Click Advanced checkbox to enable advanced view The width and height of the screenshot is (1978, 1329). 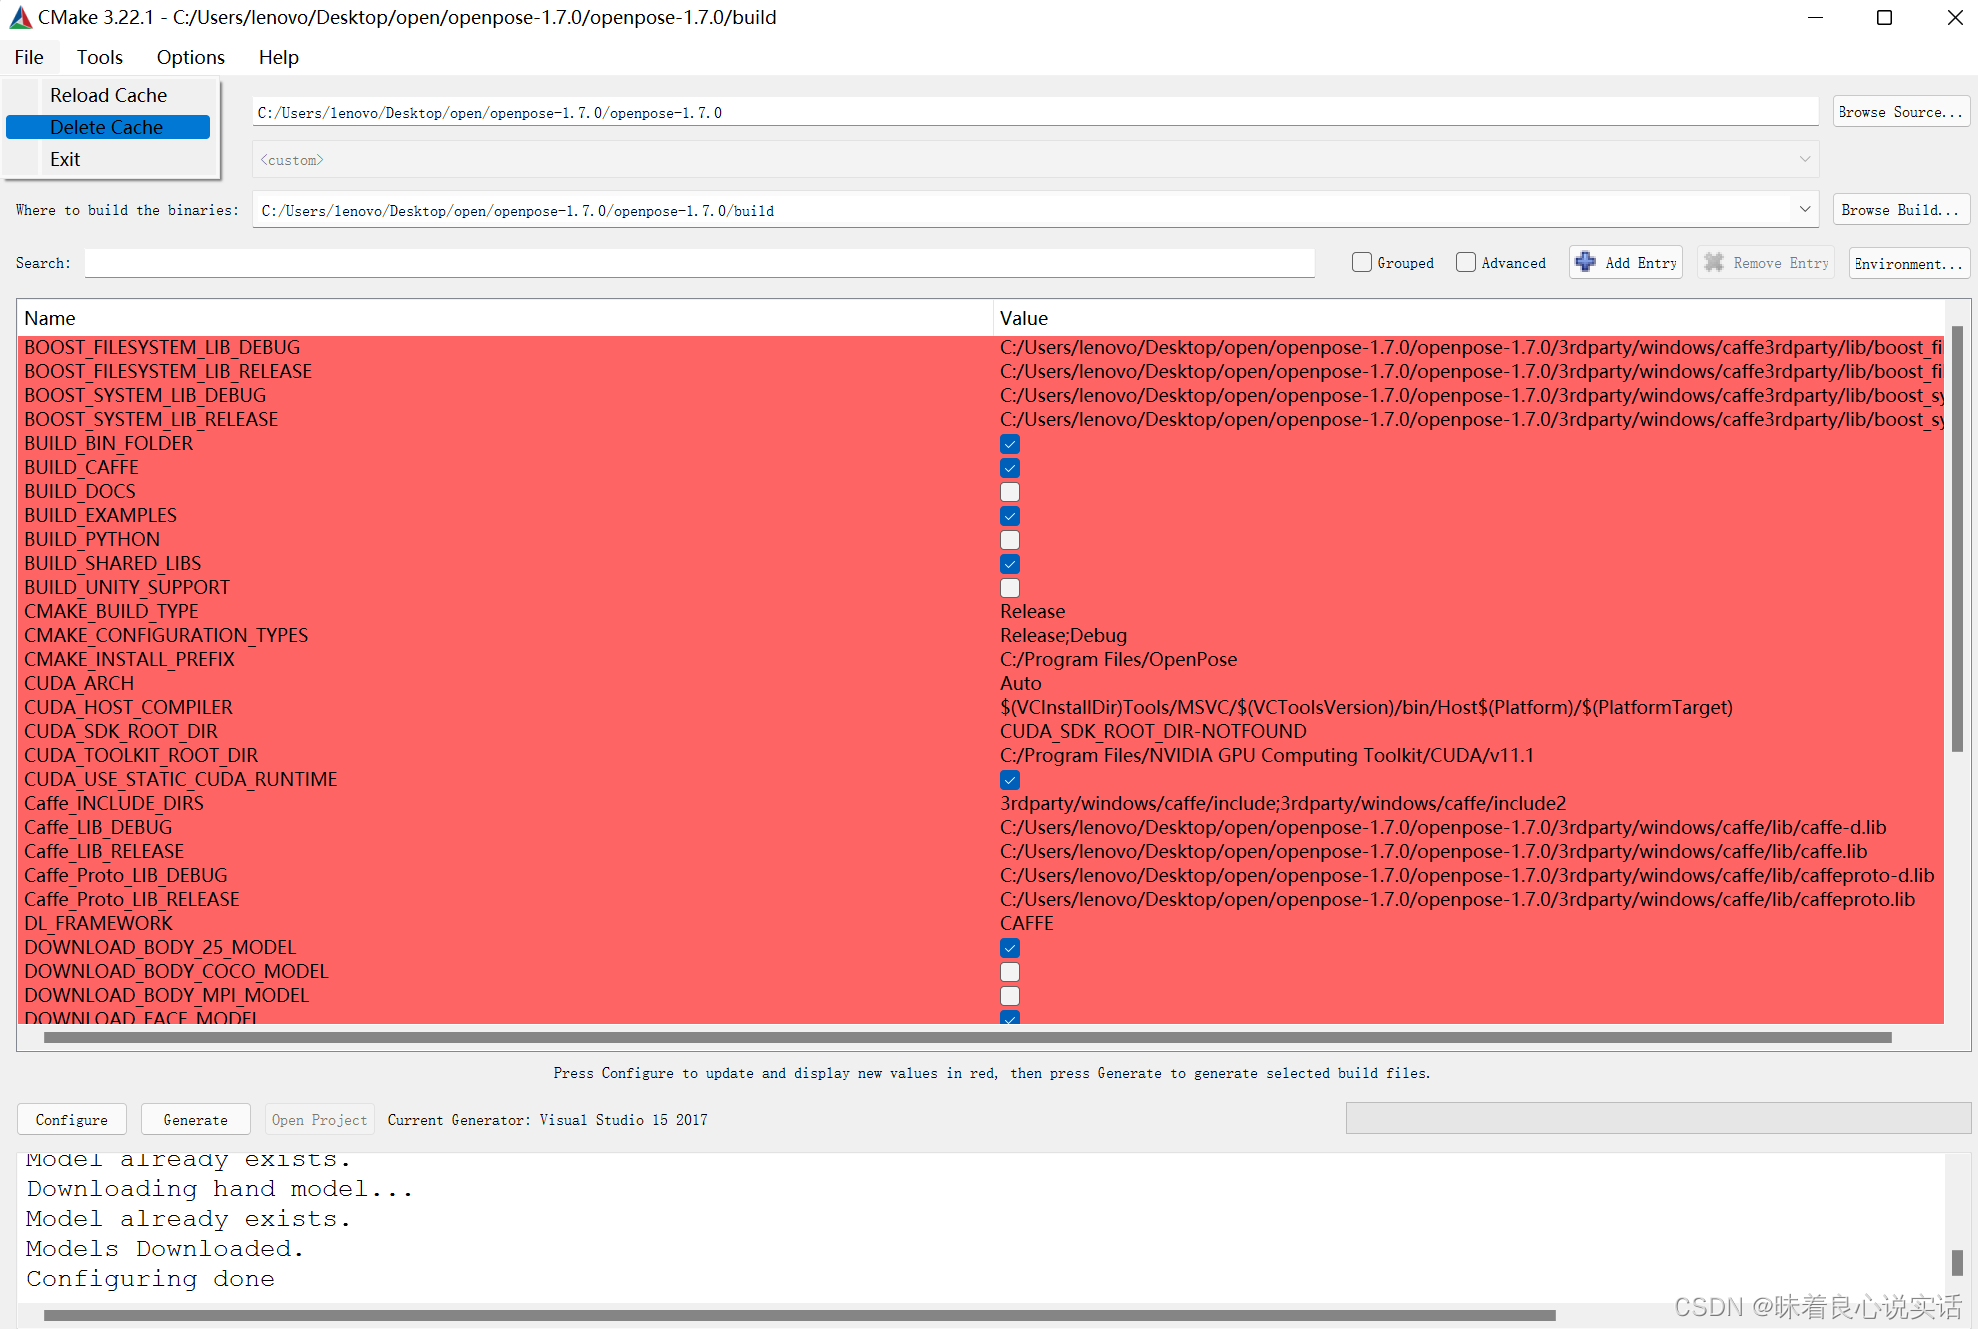point(1466,264)
